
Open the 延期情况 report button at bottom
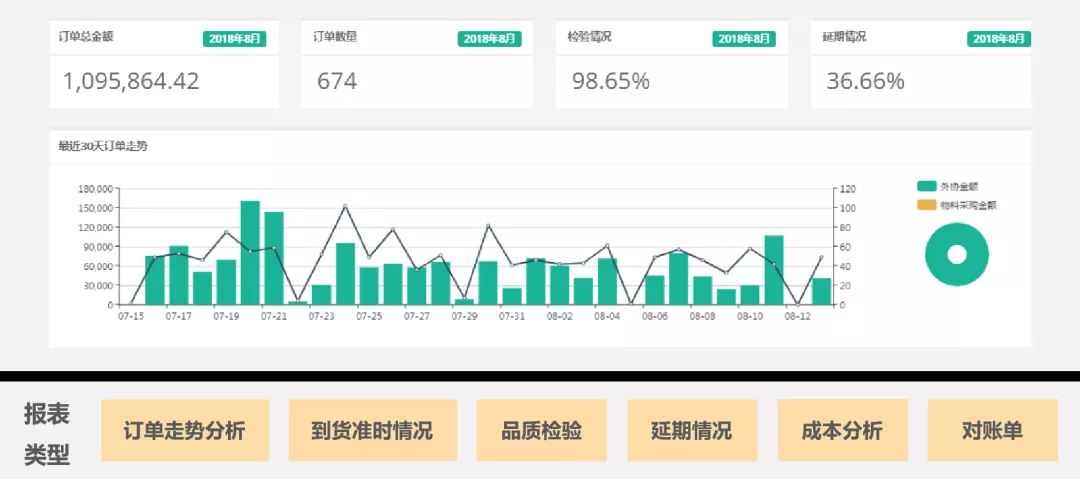[x=691, y=431]
